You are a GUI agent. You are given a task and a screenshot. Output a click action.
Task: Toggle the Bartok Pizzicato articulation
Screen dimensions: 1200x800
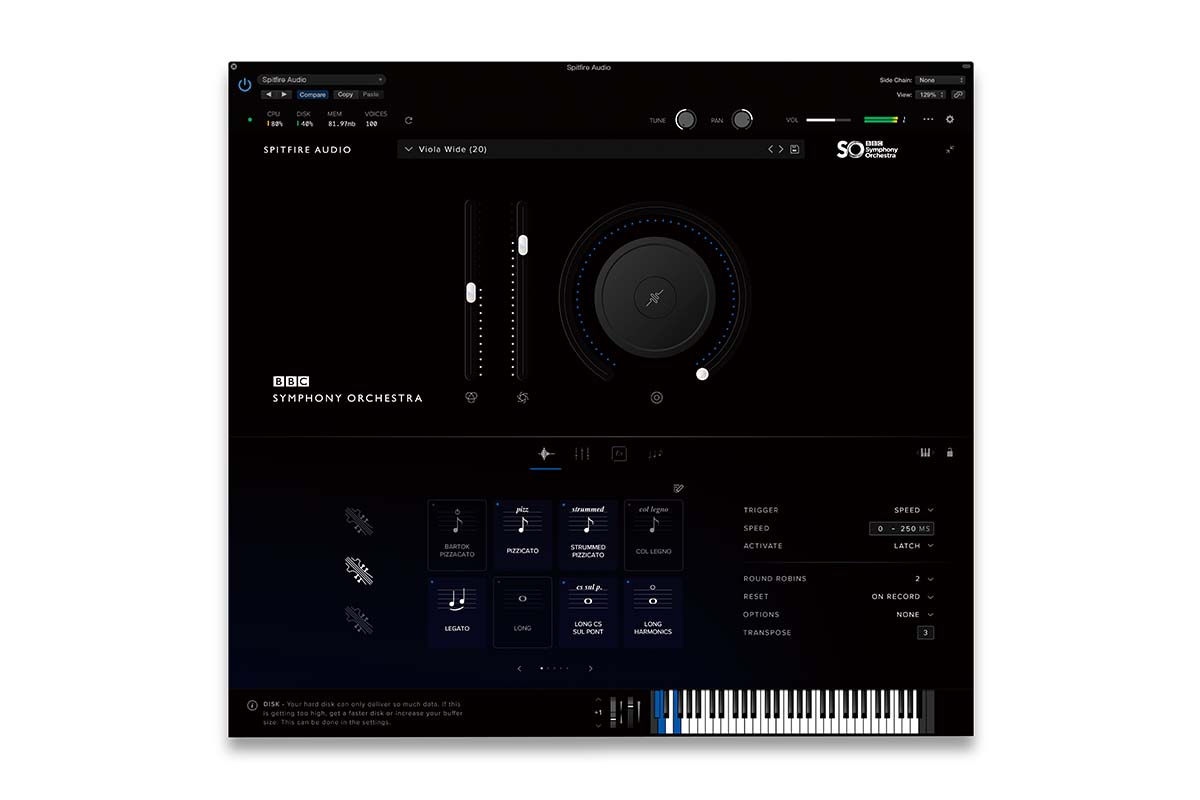click(x=457, y=535)
